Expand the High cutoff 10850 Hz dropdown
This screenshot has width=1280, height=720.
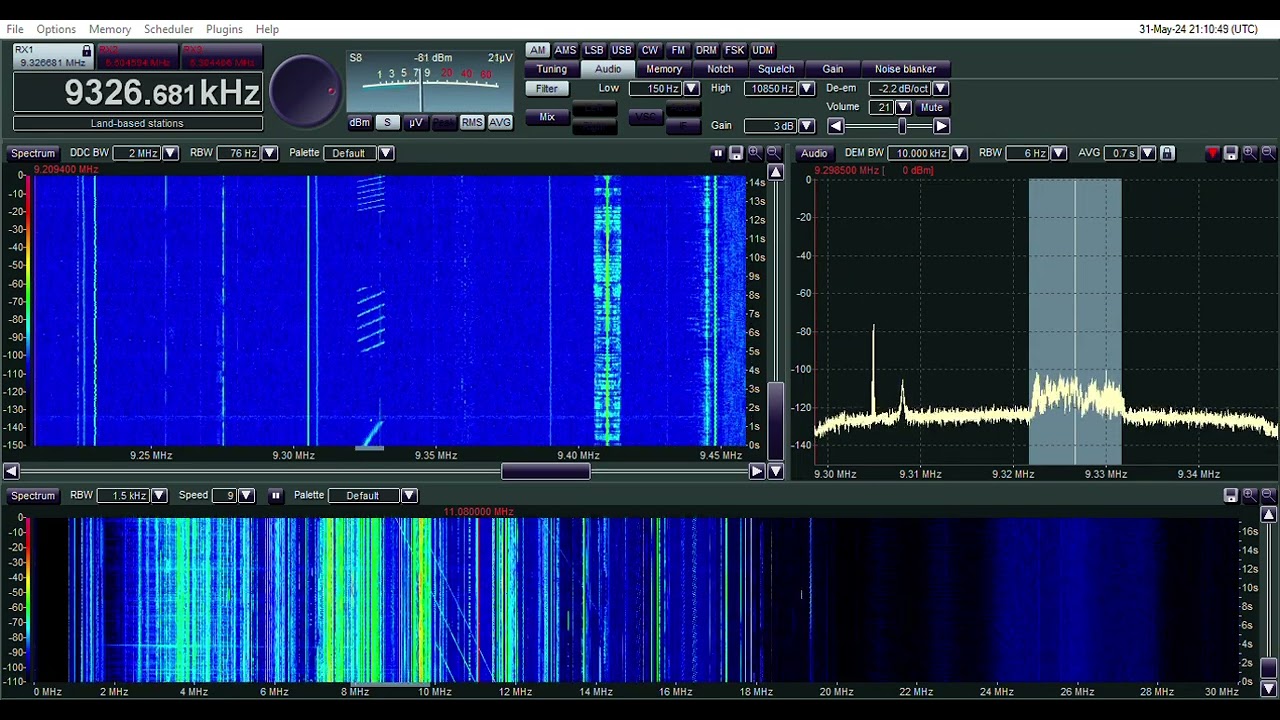807,89
